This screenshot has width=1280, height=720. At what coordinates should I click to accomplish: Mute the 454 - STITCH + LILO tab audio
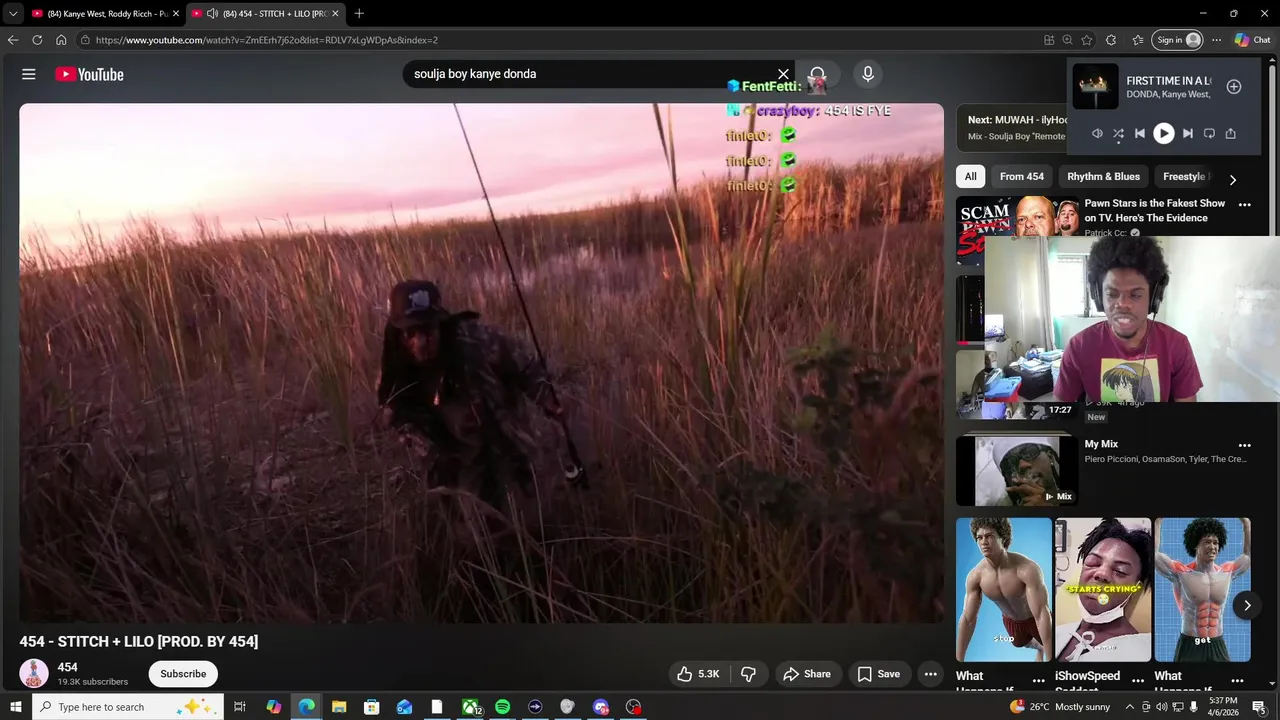point(212,14)
